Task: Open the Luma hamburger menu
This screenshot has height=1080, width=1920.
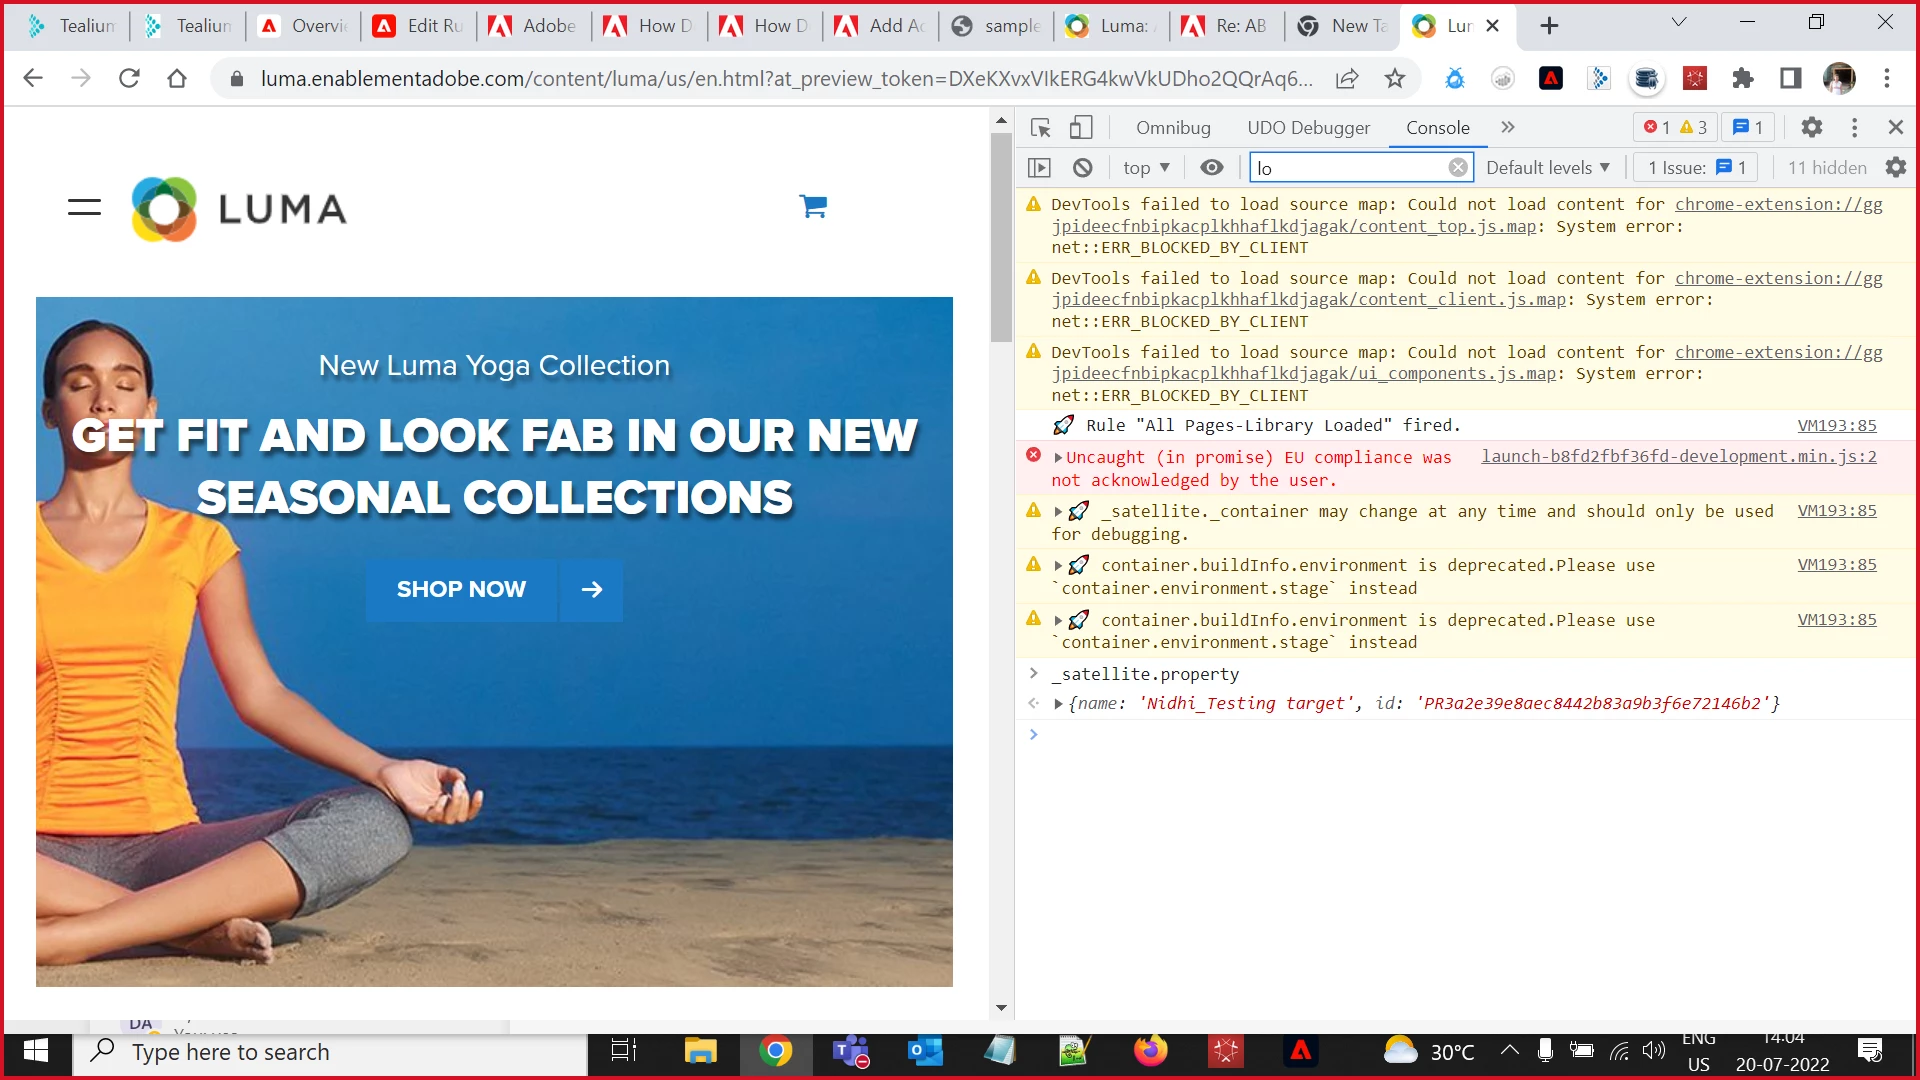Action: pos(84,207)
